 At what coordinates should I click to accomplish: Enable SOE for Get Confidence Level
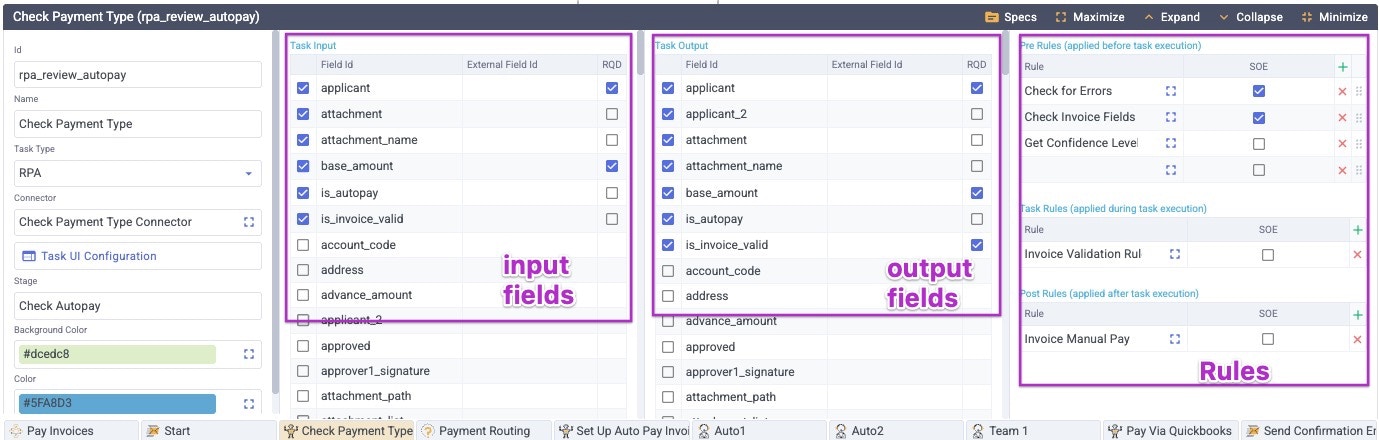(x=1259, y=143)
